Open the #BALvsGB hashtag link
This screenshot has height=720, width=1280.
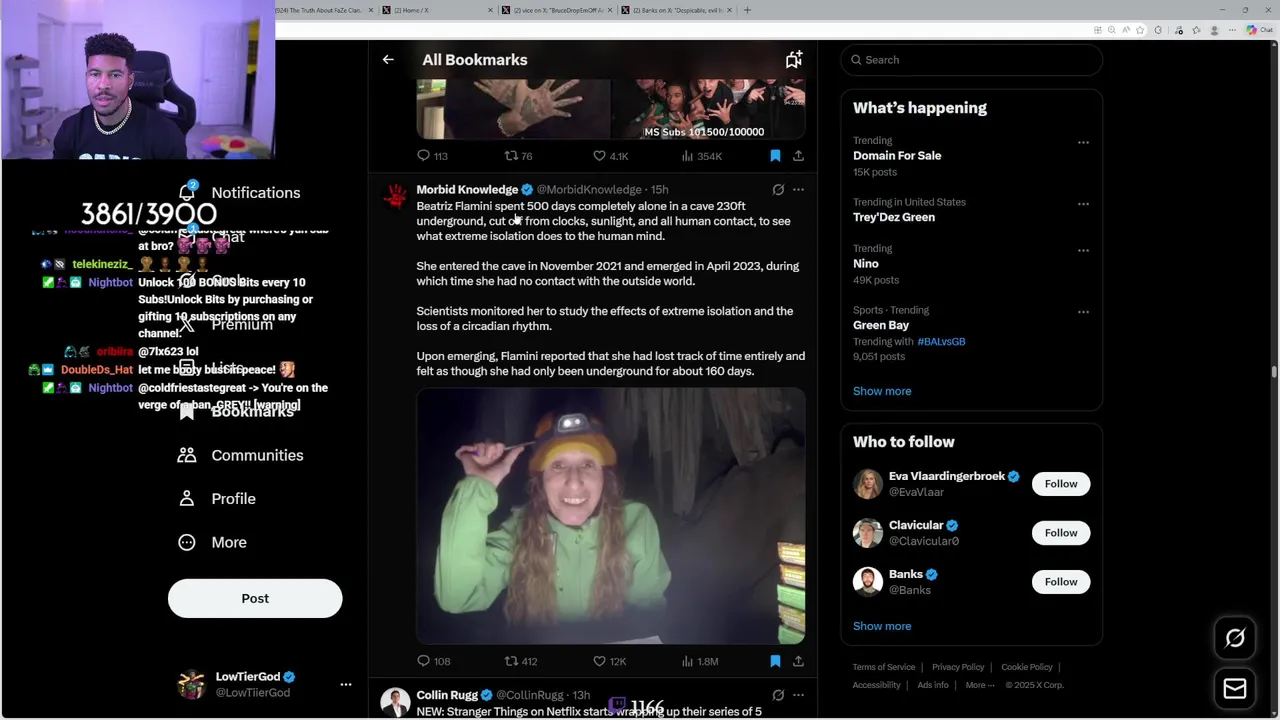tap(941, 341)
